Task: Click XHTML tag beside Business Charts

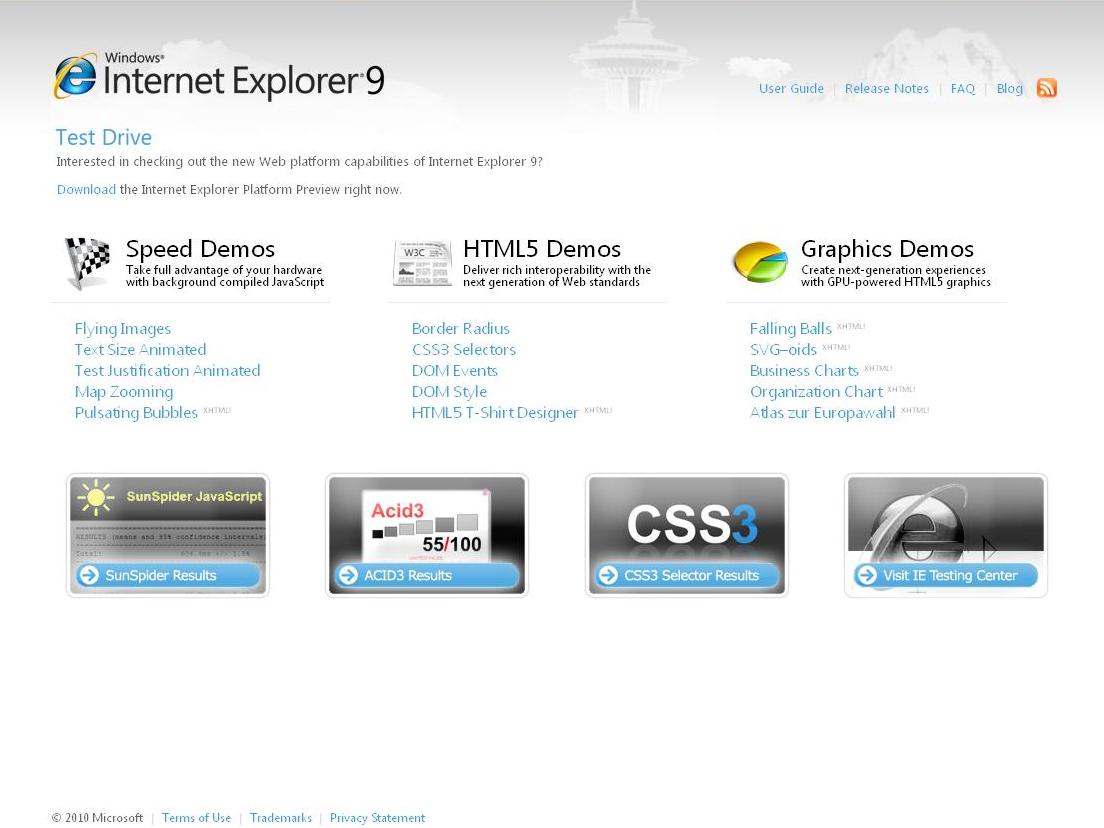Action: coord(878,368)
